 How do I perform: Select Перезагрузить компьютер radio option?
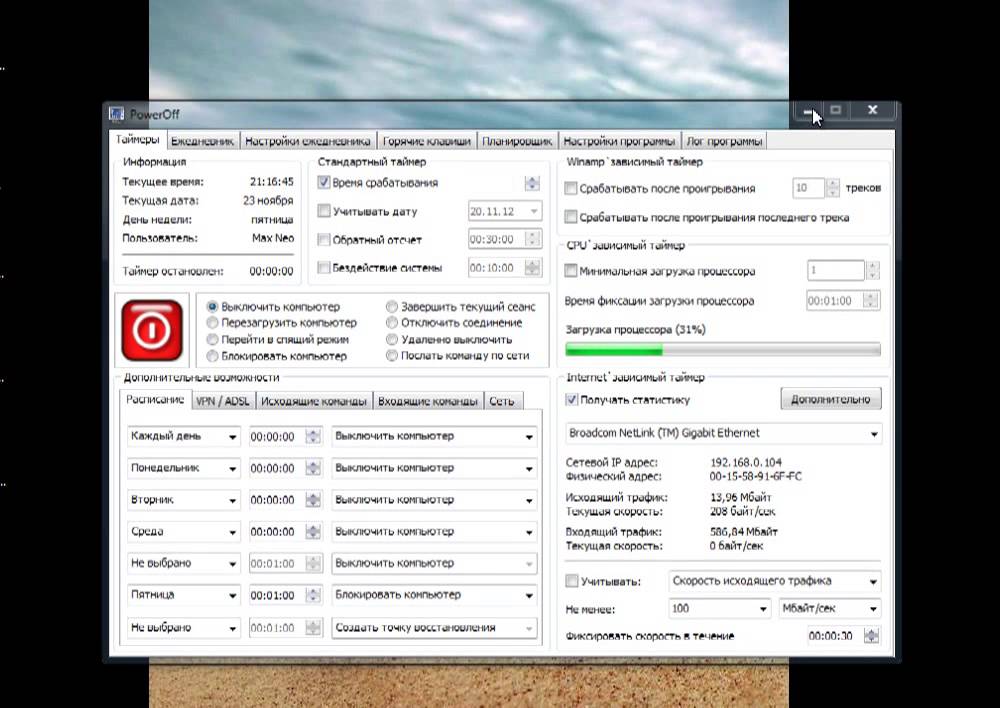click(x=212, y=323)
